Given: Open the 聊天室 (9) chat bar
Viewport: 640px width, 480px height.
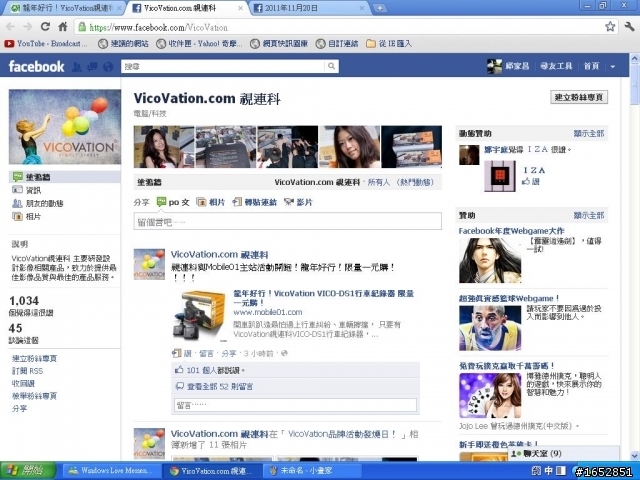Looking at the screenshot, I should coord(564,453).
